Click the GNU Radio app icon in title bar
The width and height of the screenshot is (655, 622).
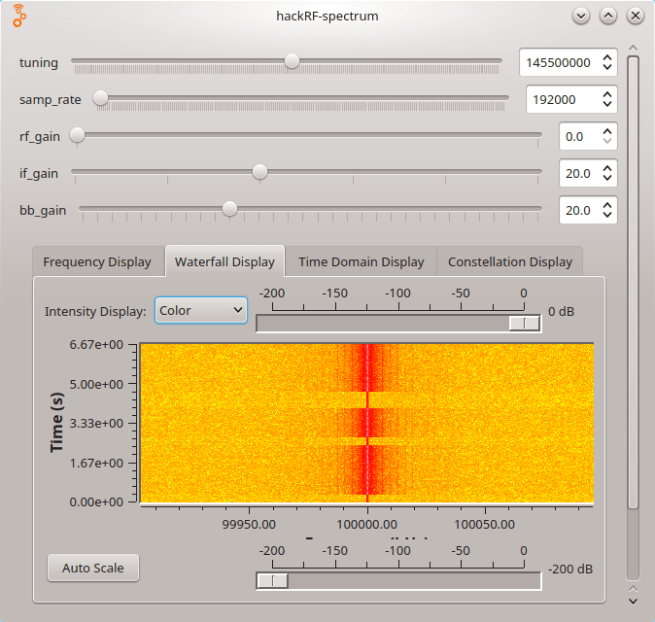(x=19, y=16)
